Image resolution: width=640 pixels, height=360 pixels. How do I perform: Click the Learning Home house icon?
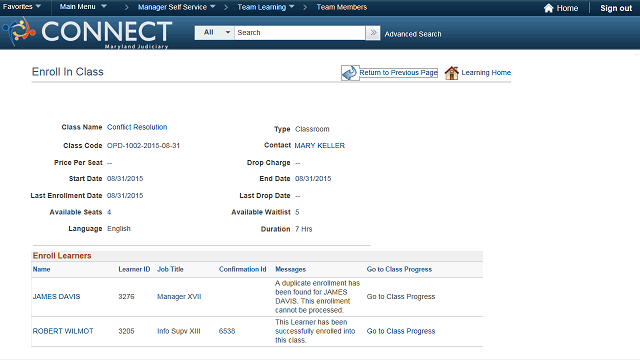451,73
